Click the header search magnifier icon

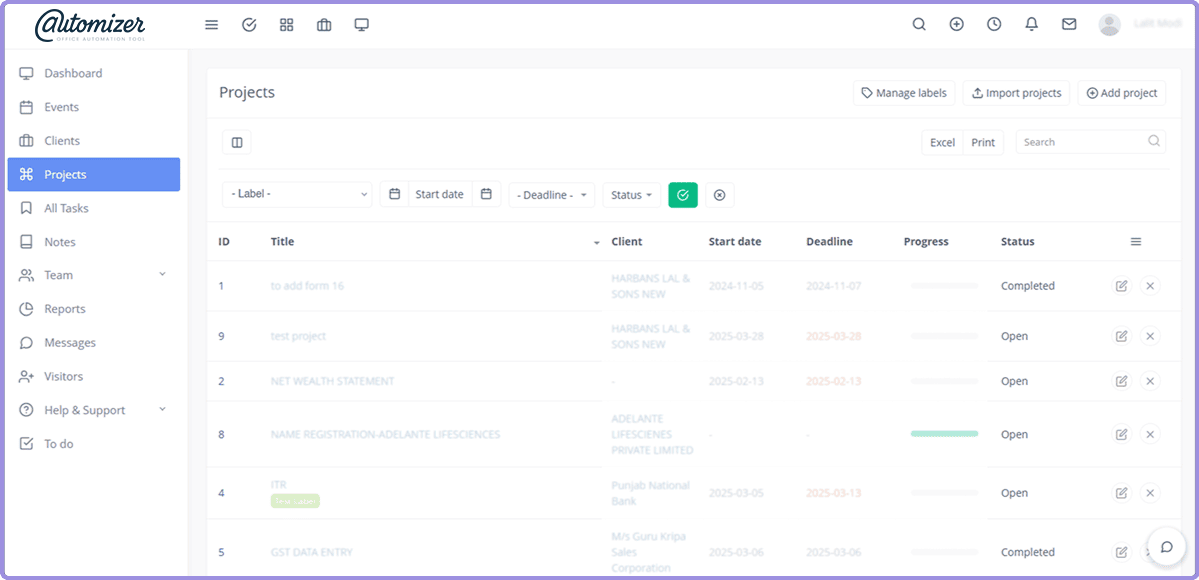919,25
